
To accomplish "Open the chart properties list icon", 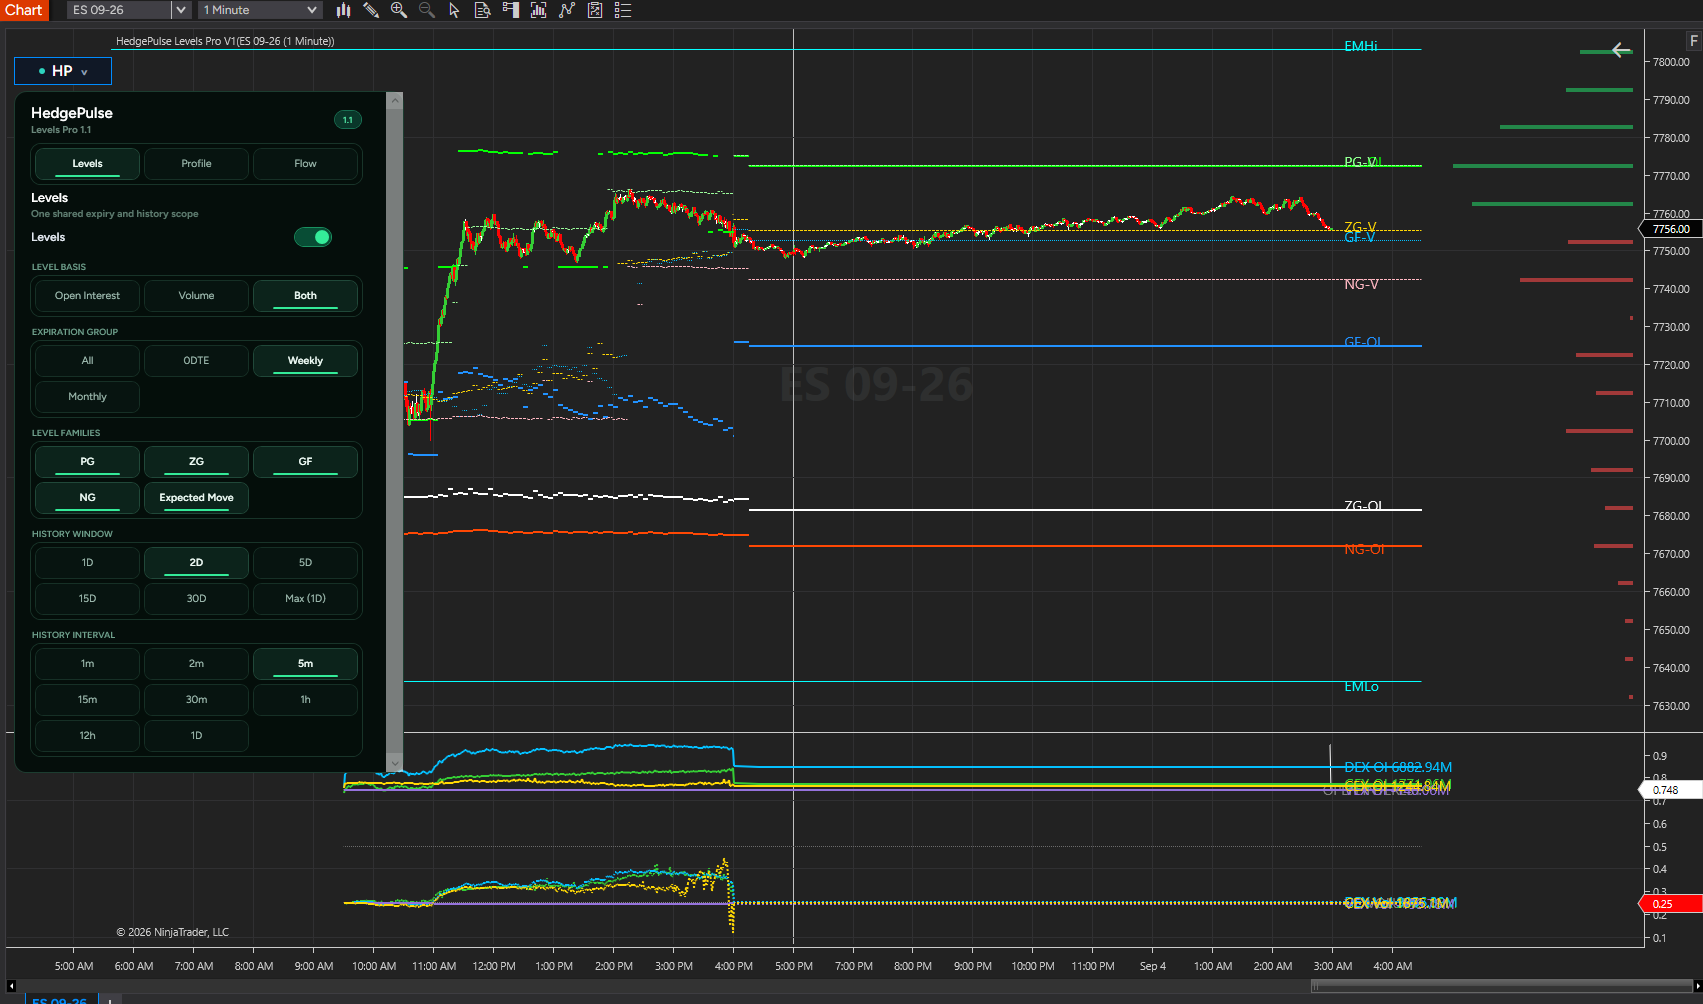I will pyautogui.click(x=623, y=10).
